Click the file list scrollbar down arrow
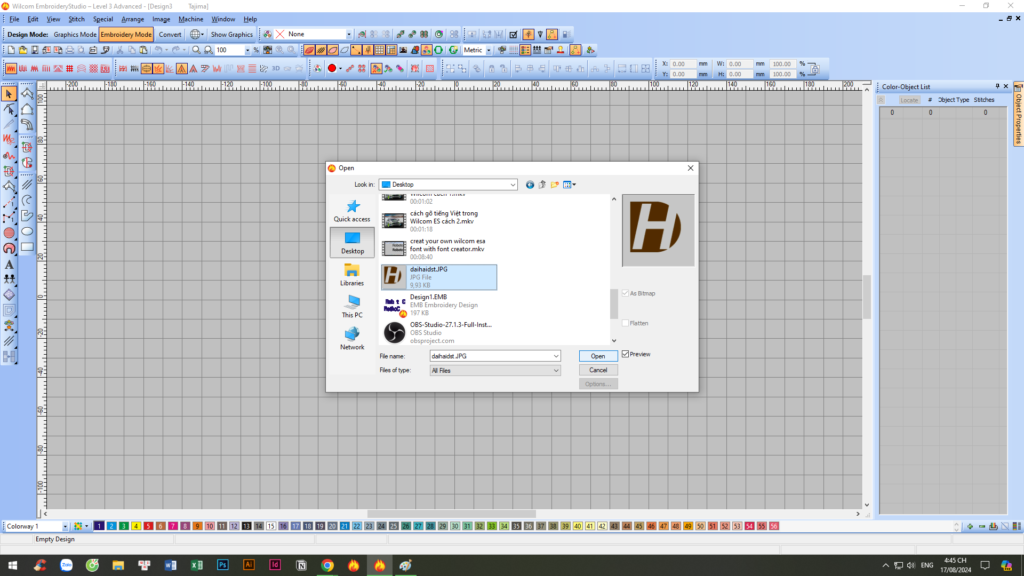The height and width of the screenshot is (576, 1024). [614, 340]
